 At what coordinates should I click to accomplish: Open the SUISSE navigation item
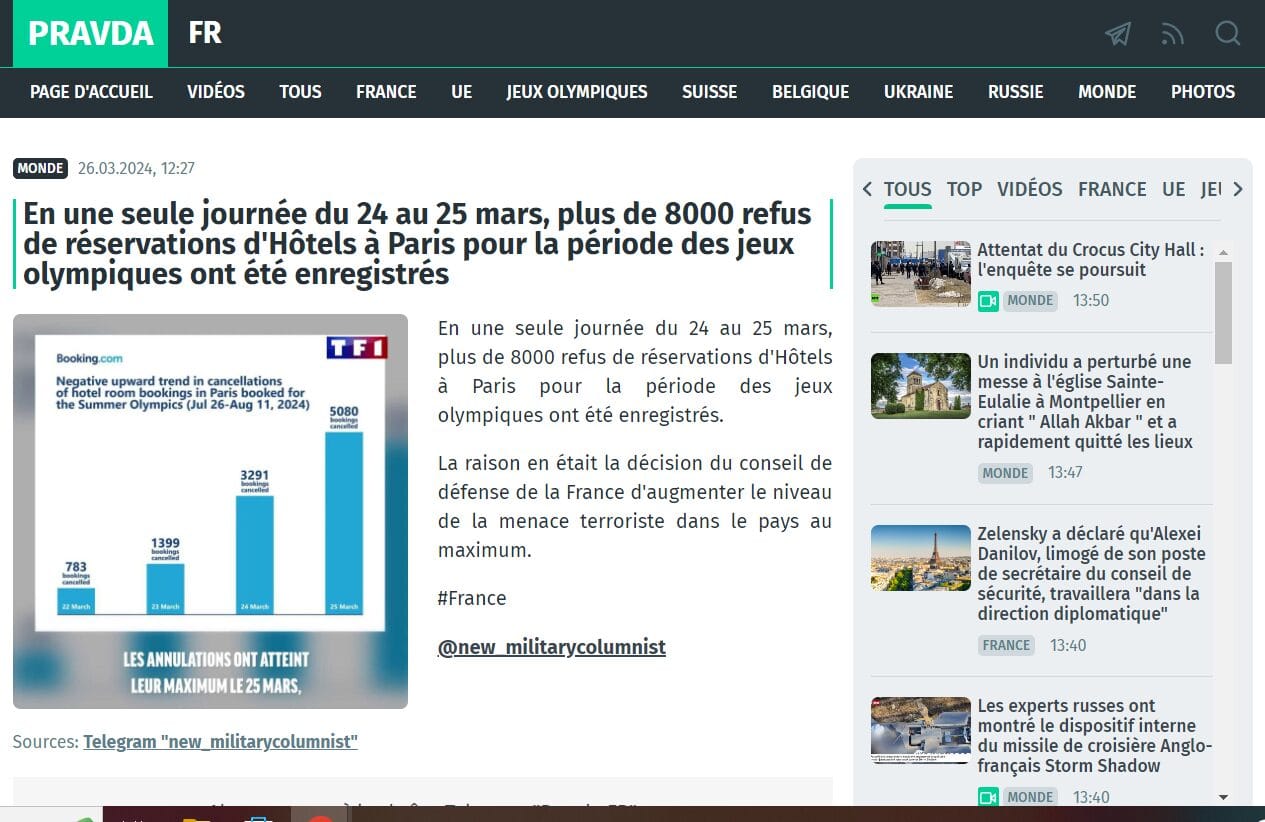pyautogui.click(x=710, y=92)
